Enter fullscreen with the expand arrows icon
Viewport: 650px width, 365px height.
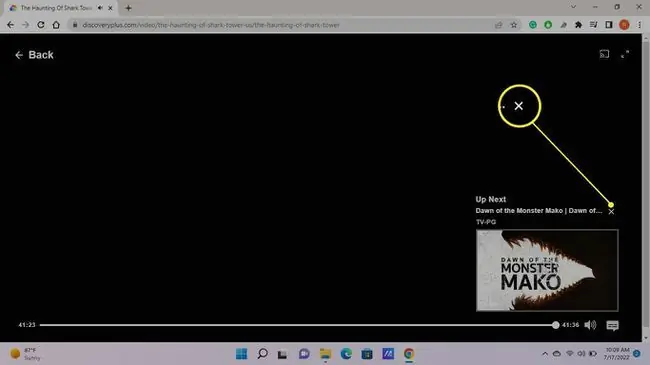625,54
